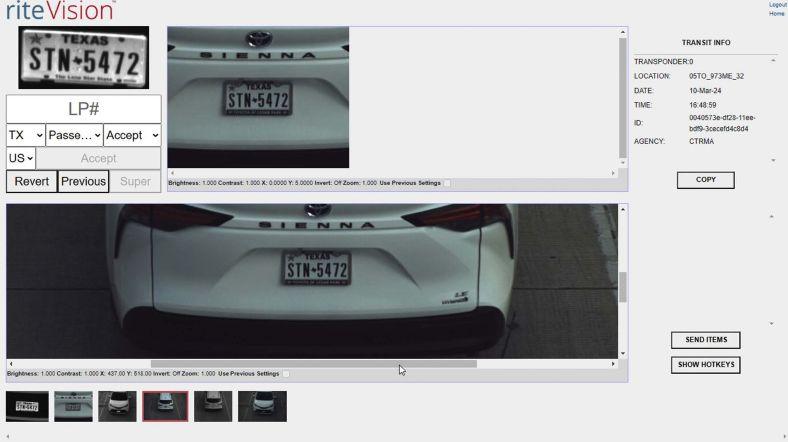Click the top image scroll-right arrow
Viewport: 788px width, 442px height.
[613, 173]
